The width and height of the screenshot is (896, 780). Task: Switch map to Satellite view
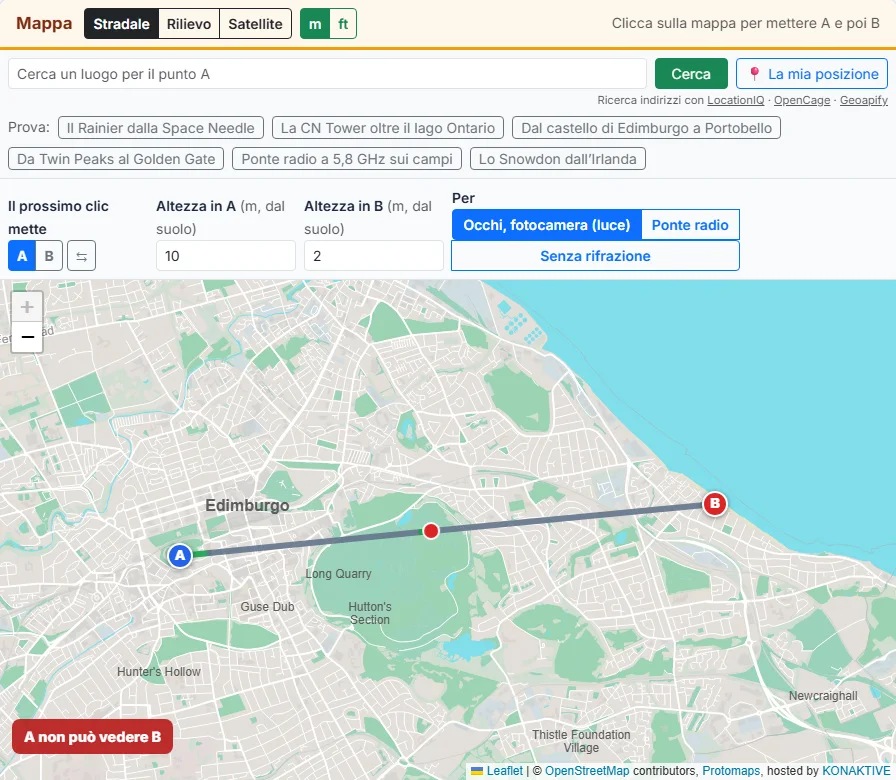tap(255, 24)
